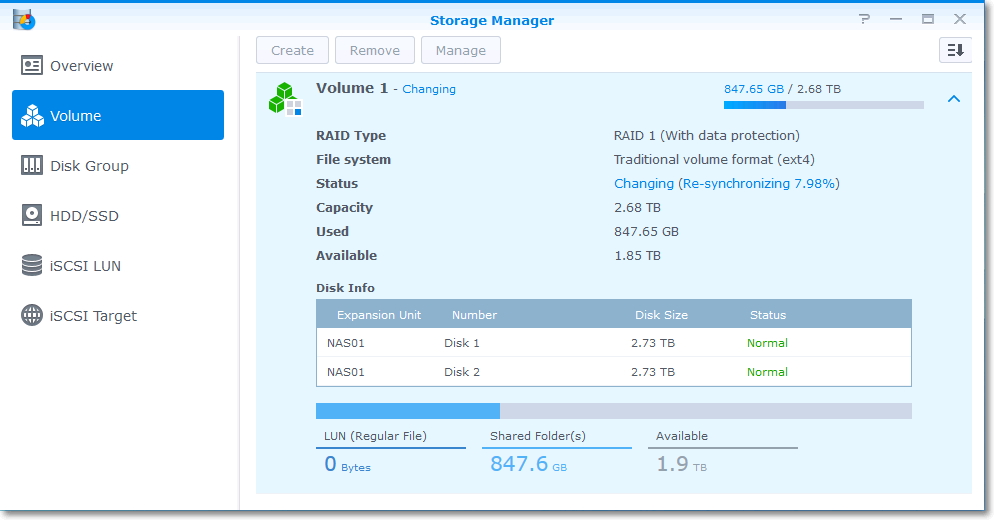Viewport: 994px width, 520px height.
Task: Click the Volume cubes icon in sidebar
Action: pos(32,115)
